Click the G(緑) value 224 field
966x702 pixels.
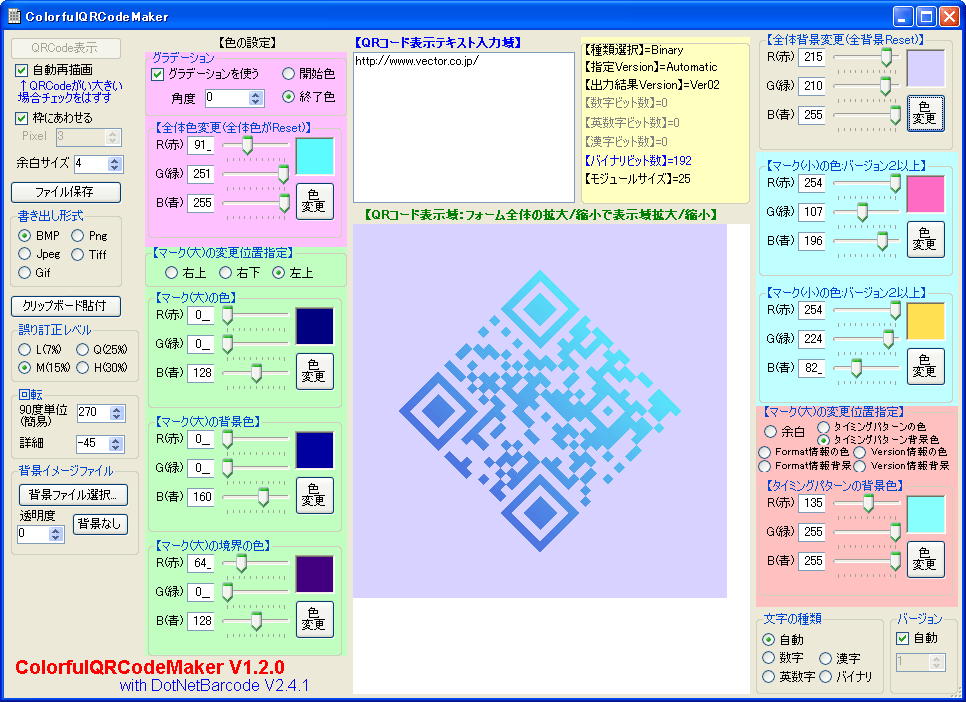[x=812, y=338]
